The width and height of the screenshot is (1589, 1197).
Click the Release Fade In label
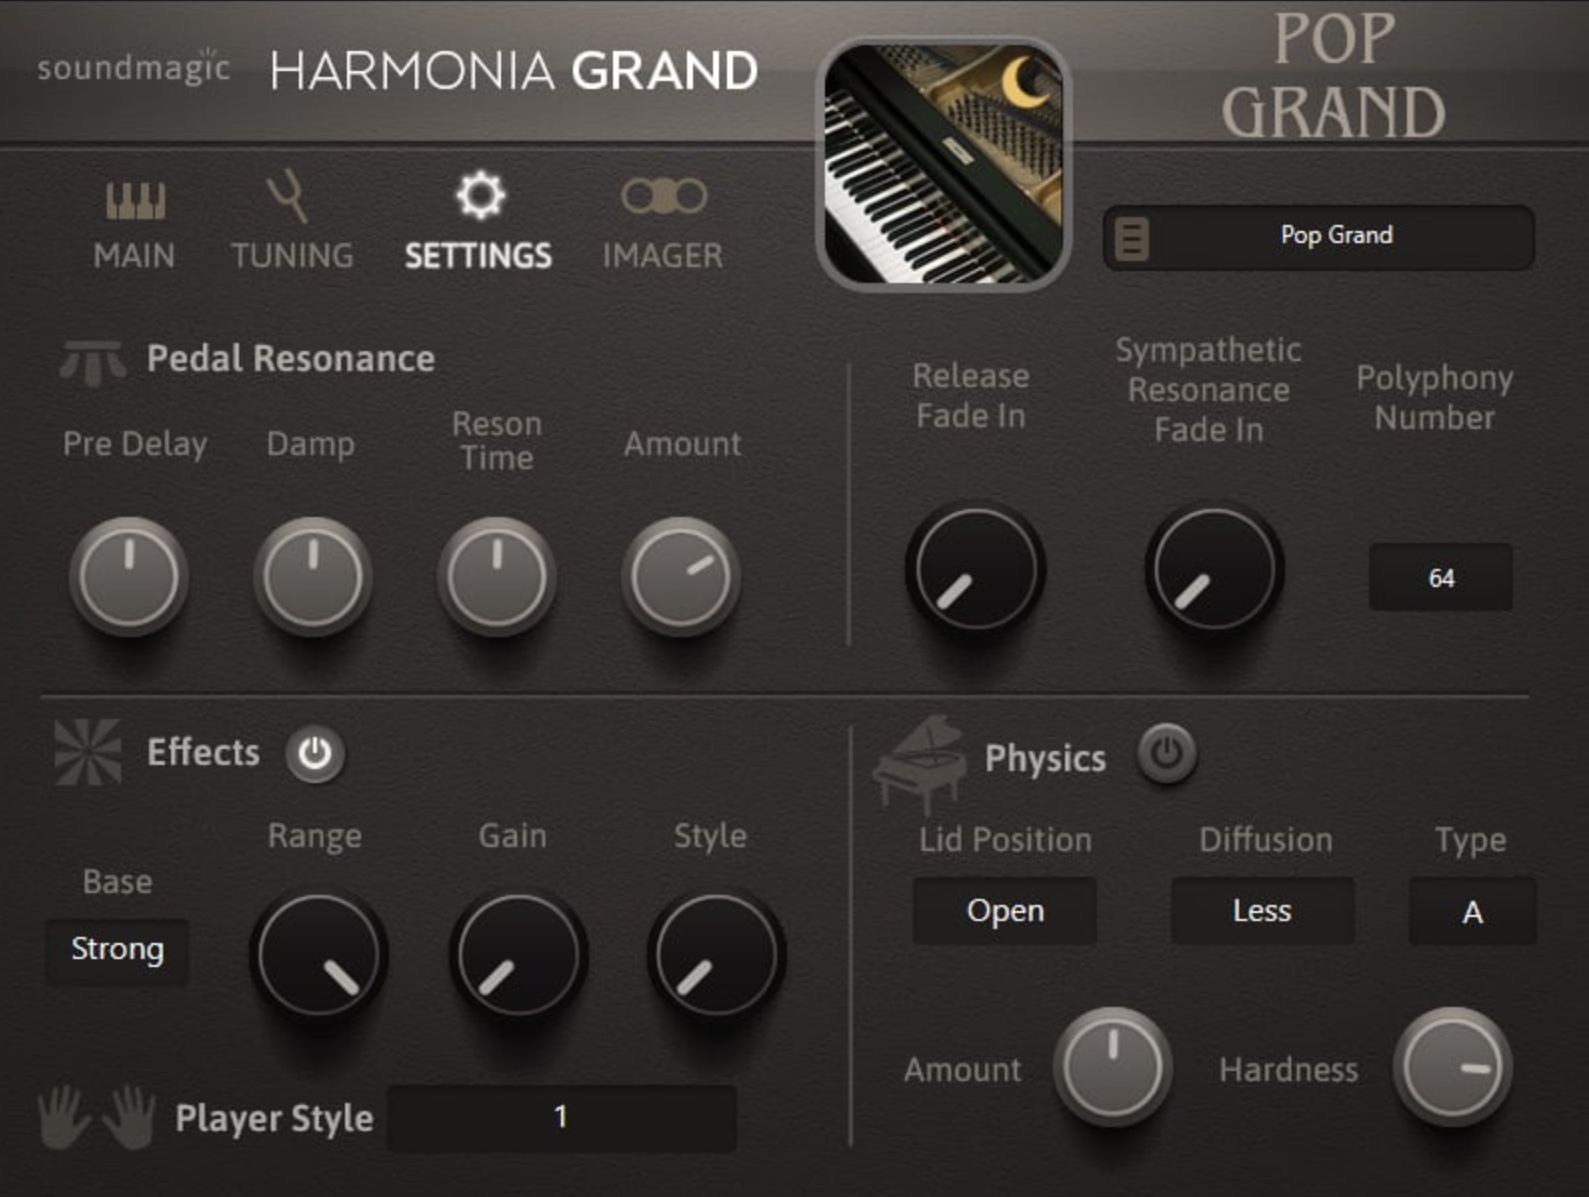pyautogui.click(x=971, y=395)
